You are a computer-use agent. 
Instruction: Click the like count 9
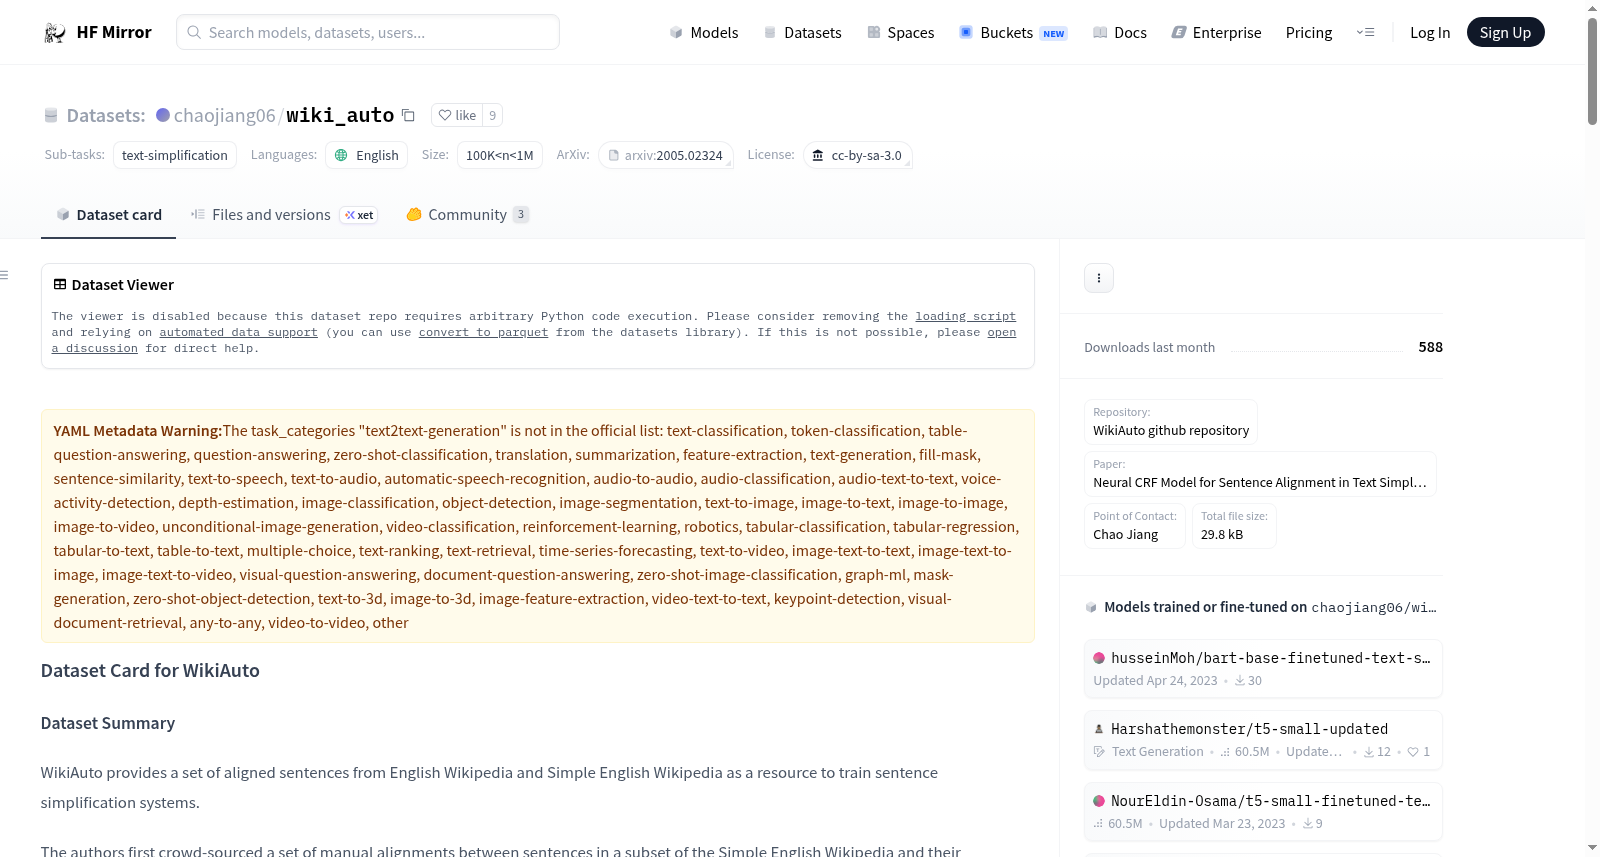tap(492, 115)
